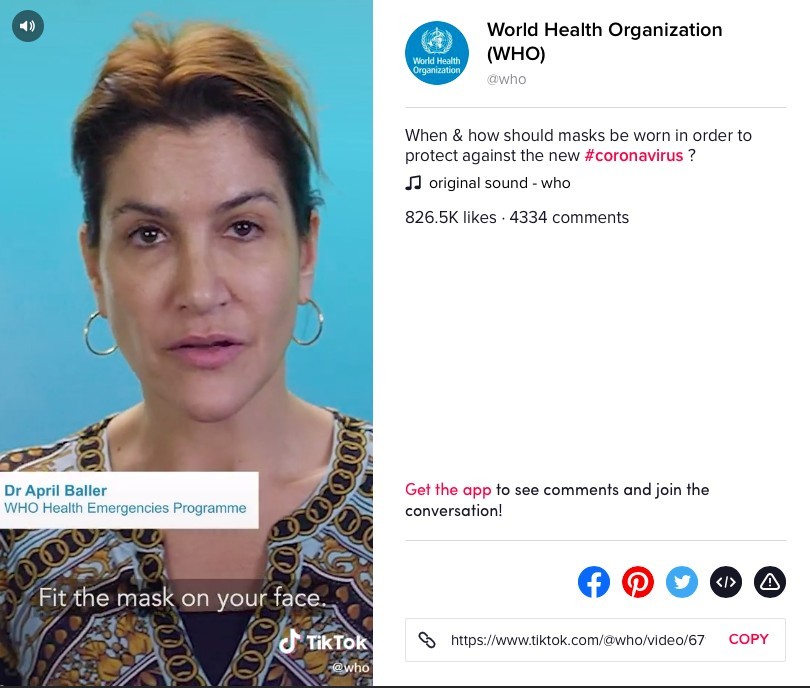The image size is (810, 688).
Task: Report the video via warning triangle icon
Action: coord(770,582)
